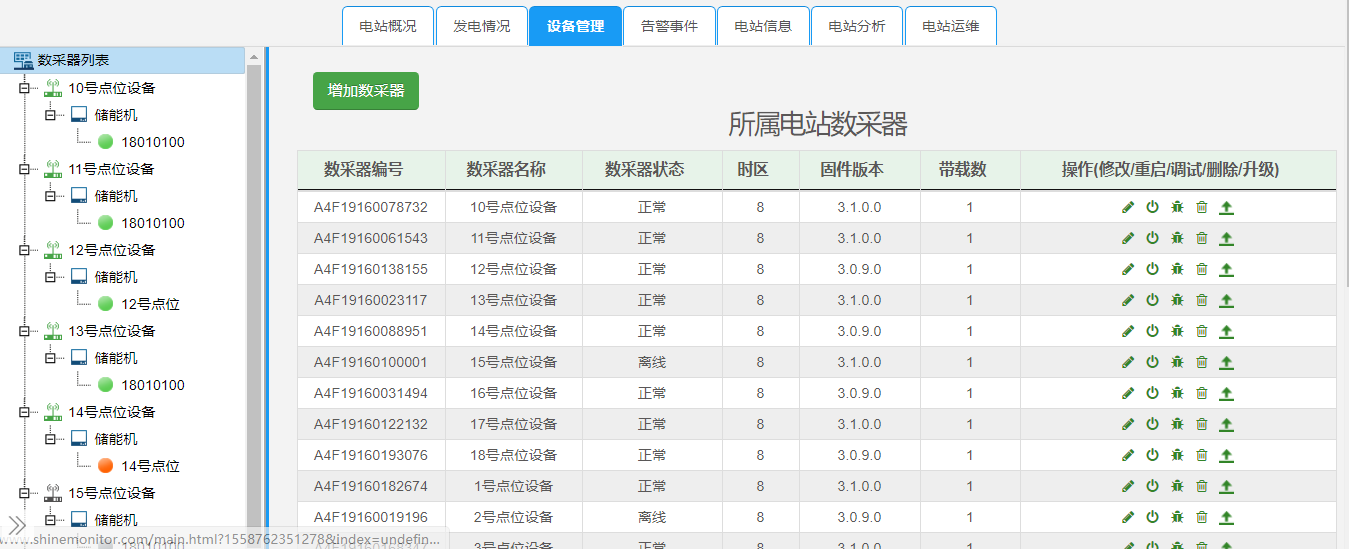Collapse the 11号点位设备 tree node
Image resolution: width=1349 pixels, height=549 pixels.
[23, 169]
